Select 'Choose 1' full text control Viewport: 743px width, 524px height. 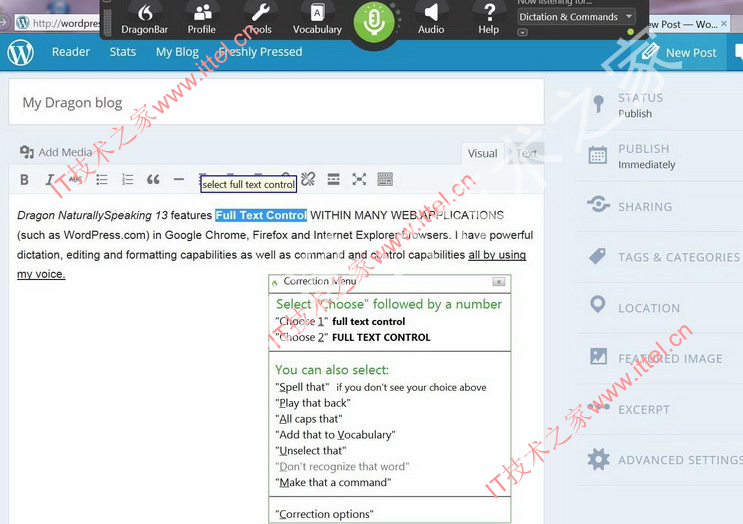(x=340, y=321)
